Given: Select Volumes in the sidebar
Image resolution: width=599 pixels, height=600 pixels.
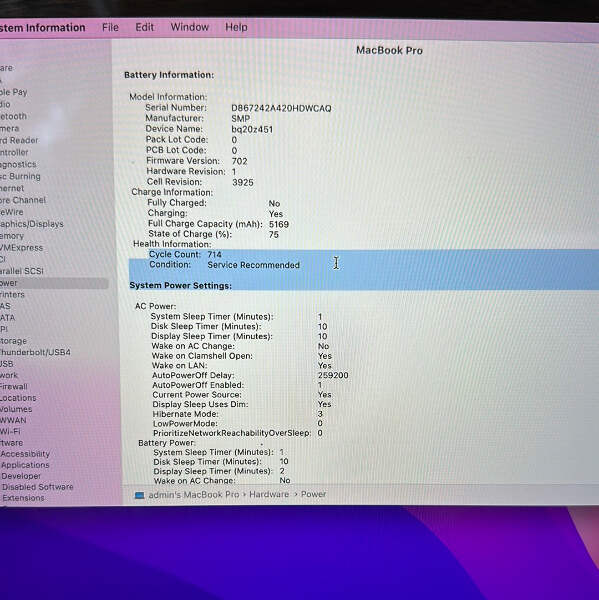Looking at the screenshot, I should coord(16,409).
